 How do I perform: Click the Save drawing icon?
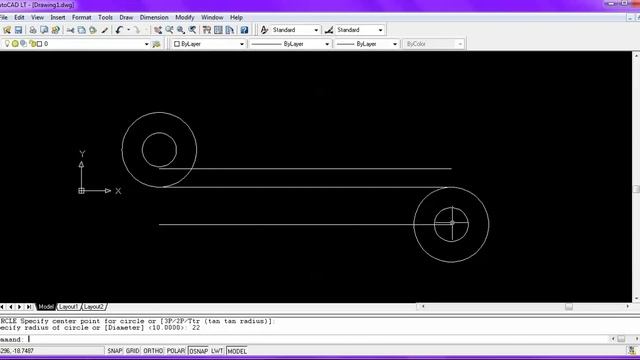tap(18, 30)
